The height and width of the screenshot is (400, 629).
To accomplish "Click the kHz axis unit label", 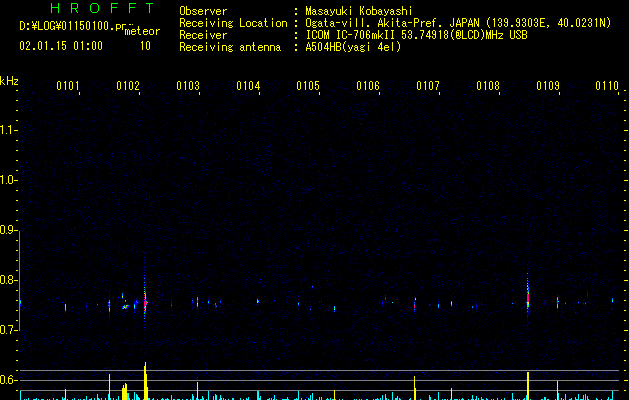I will pos(9,81).
